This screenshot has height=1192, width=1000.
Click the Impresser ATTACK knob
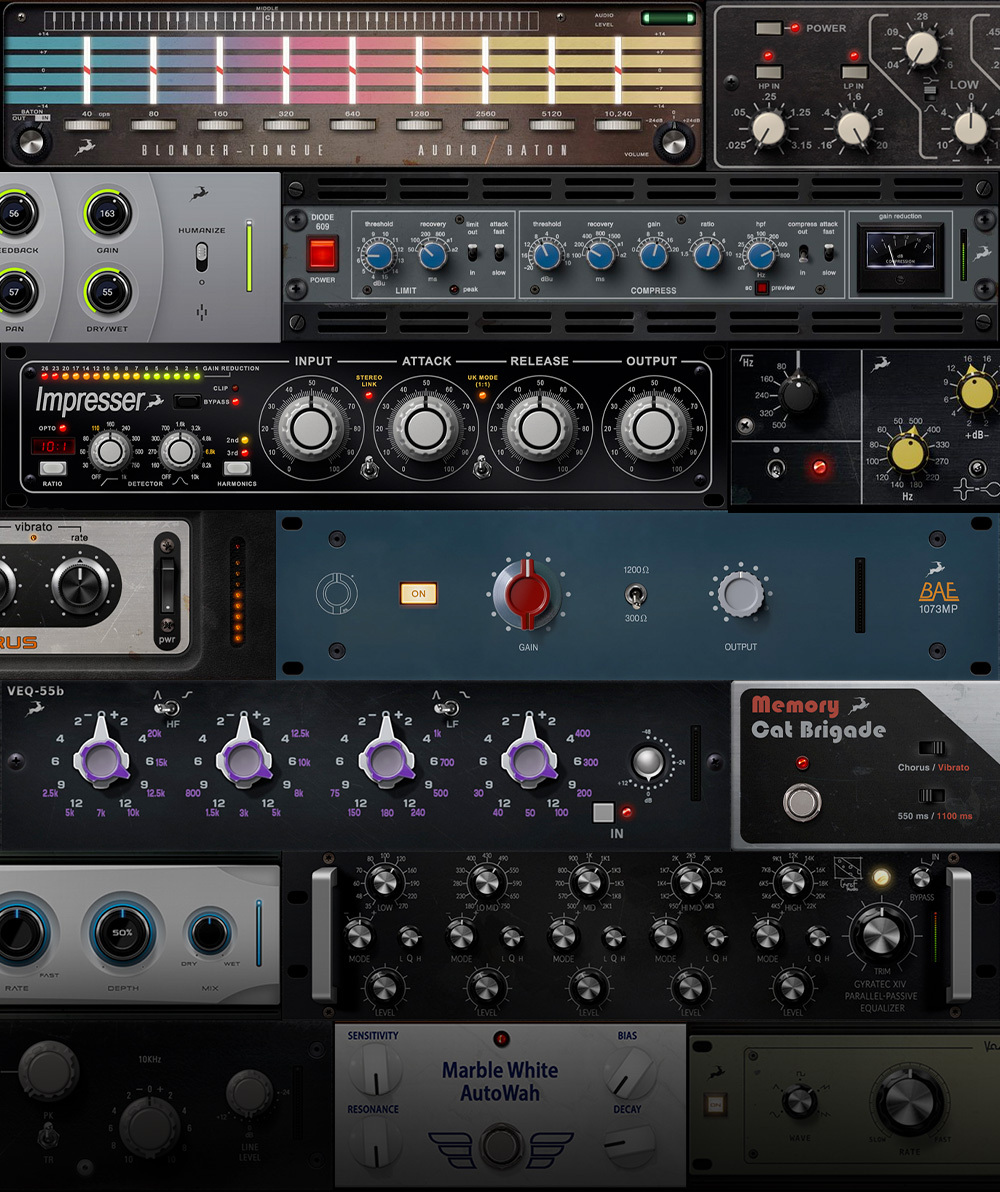pos(426,429)
